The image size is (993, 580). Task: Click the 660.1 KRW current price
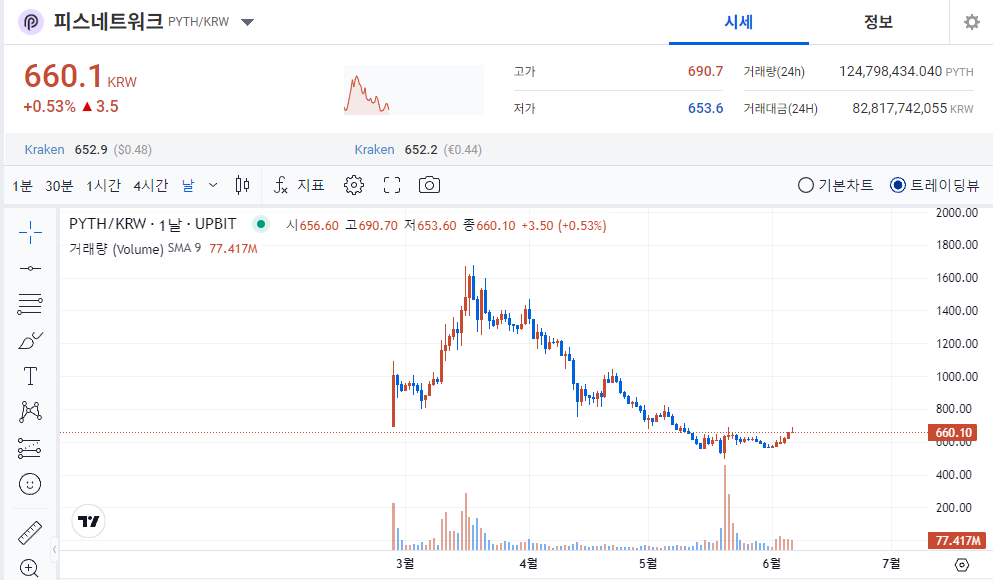[80, 77]
